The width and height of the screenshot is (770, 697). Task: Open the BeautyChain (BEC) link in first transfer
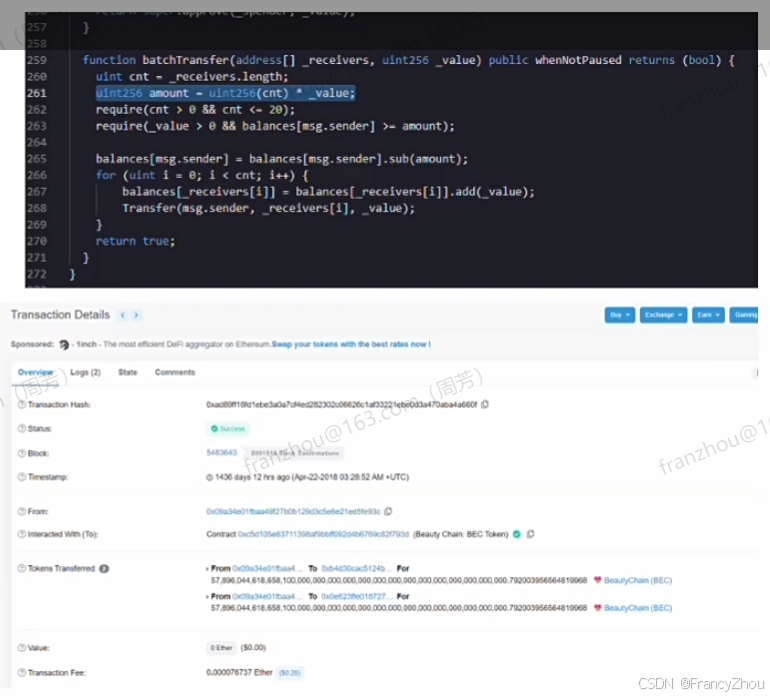638,581
